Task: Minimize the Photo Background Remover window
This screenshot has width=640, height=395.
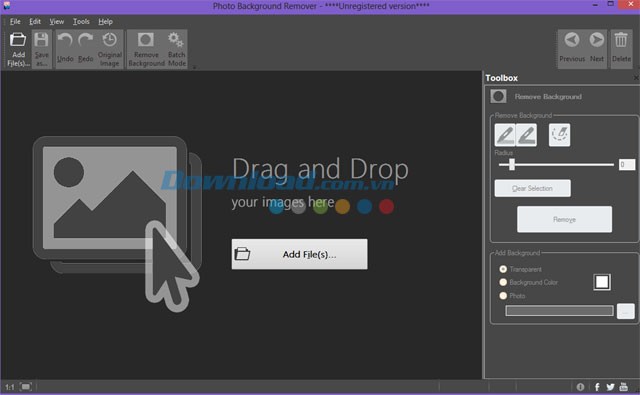Action: (x=595, y=5)
